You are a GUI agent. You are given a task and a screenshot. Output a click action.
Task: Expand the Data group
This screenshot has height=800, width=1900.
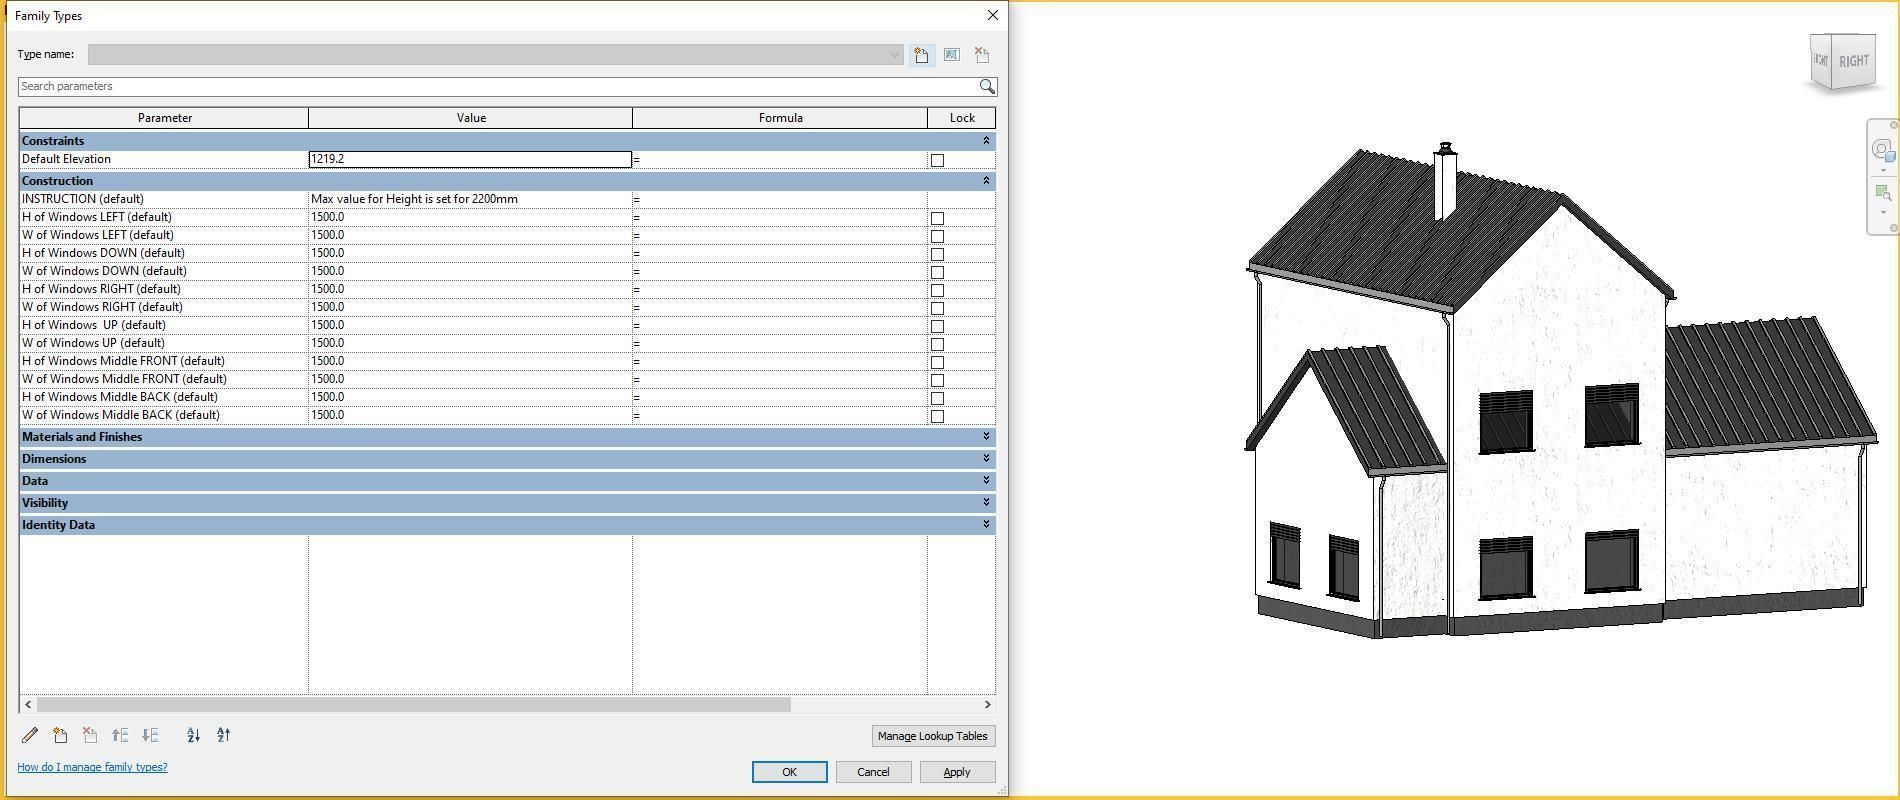pos(986,481)
